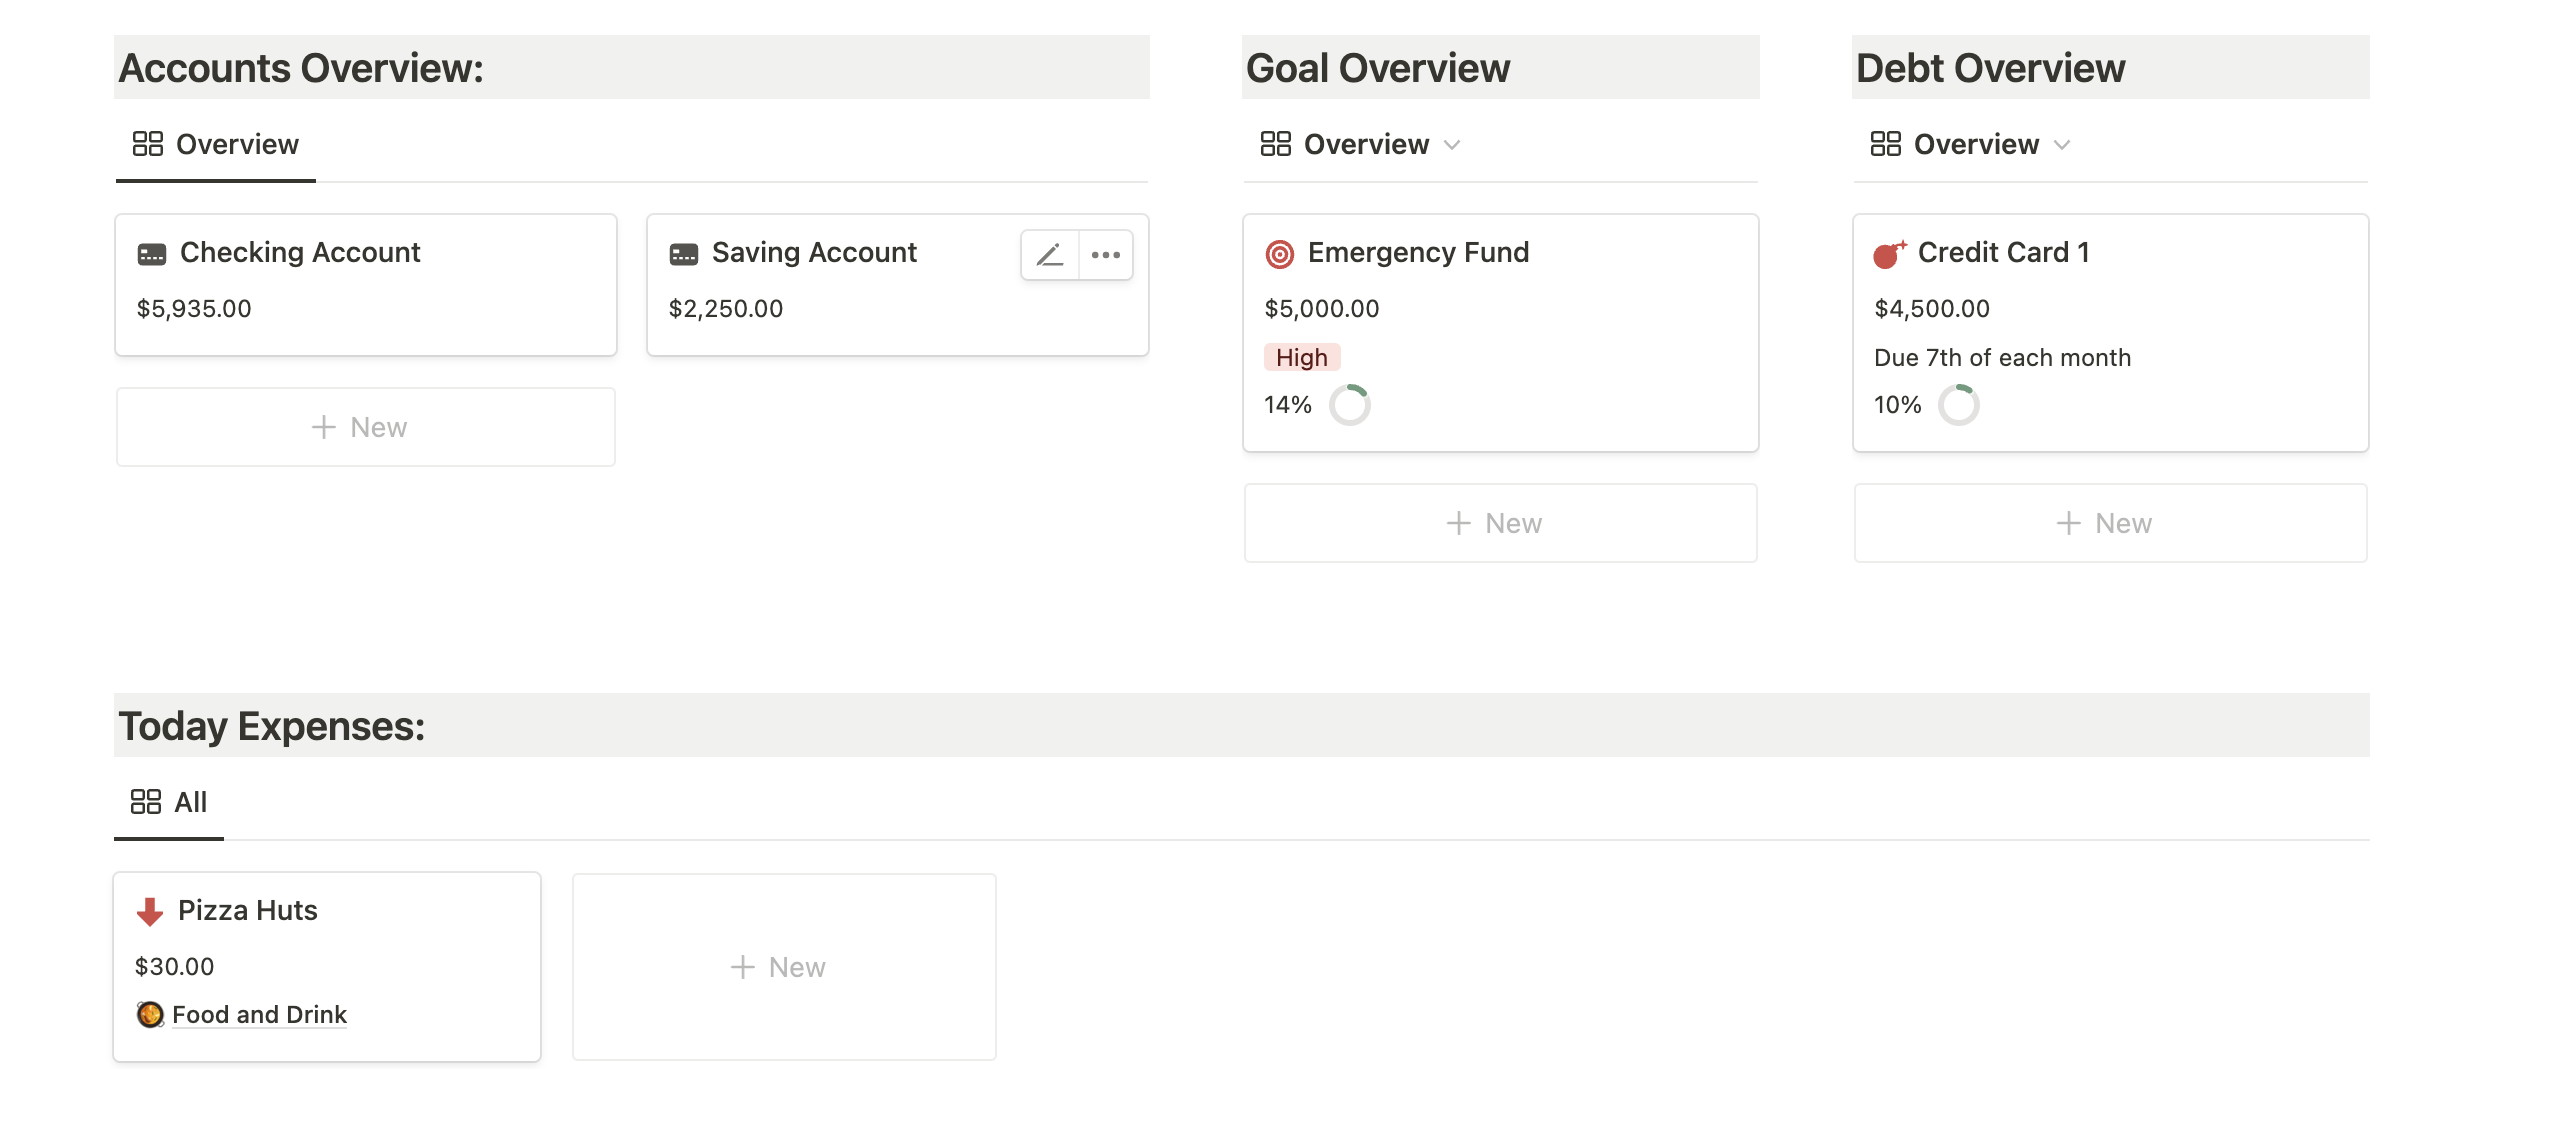Add a new expense with the New card

pyautogui.click(x=784, y=967)
